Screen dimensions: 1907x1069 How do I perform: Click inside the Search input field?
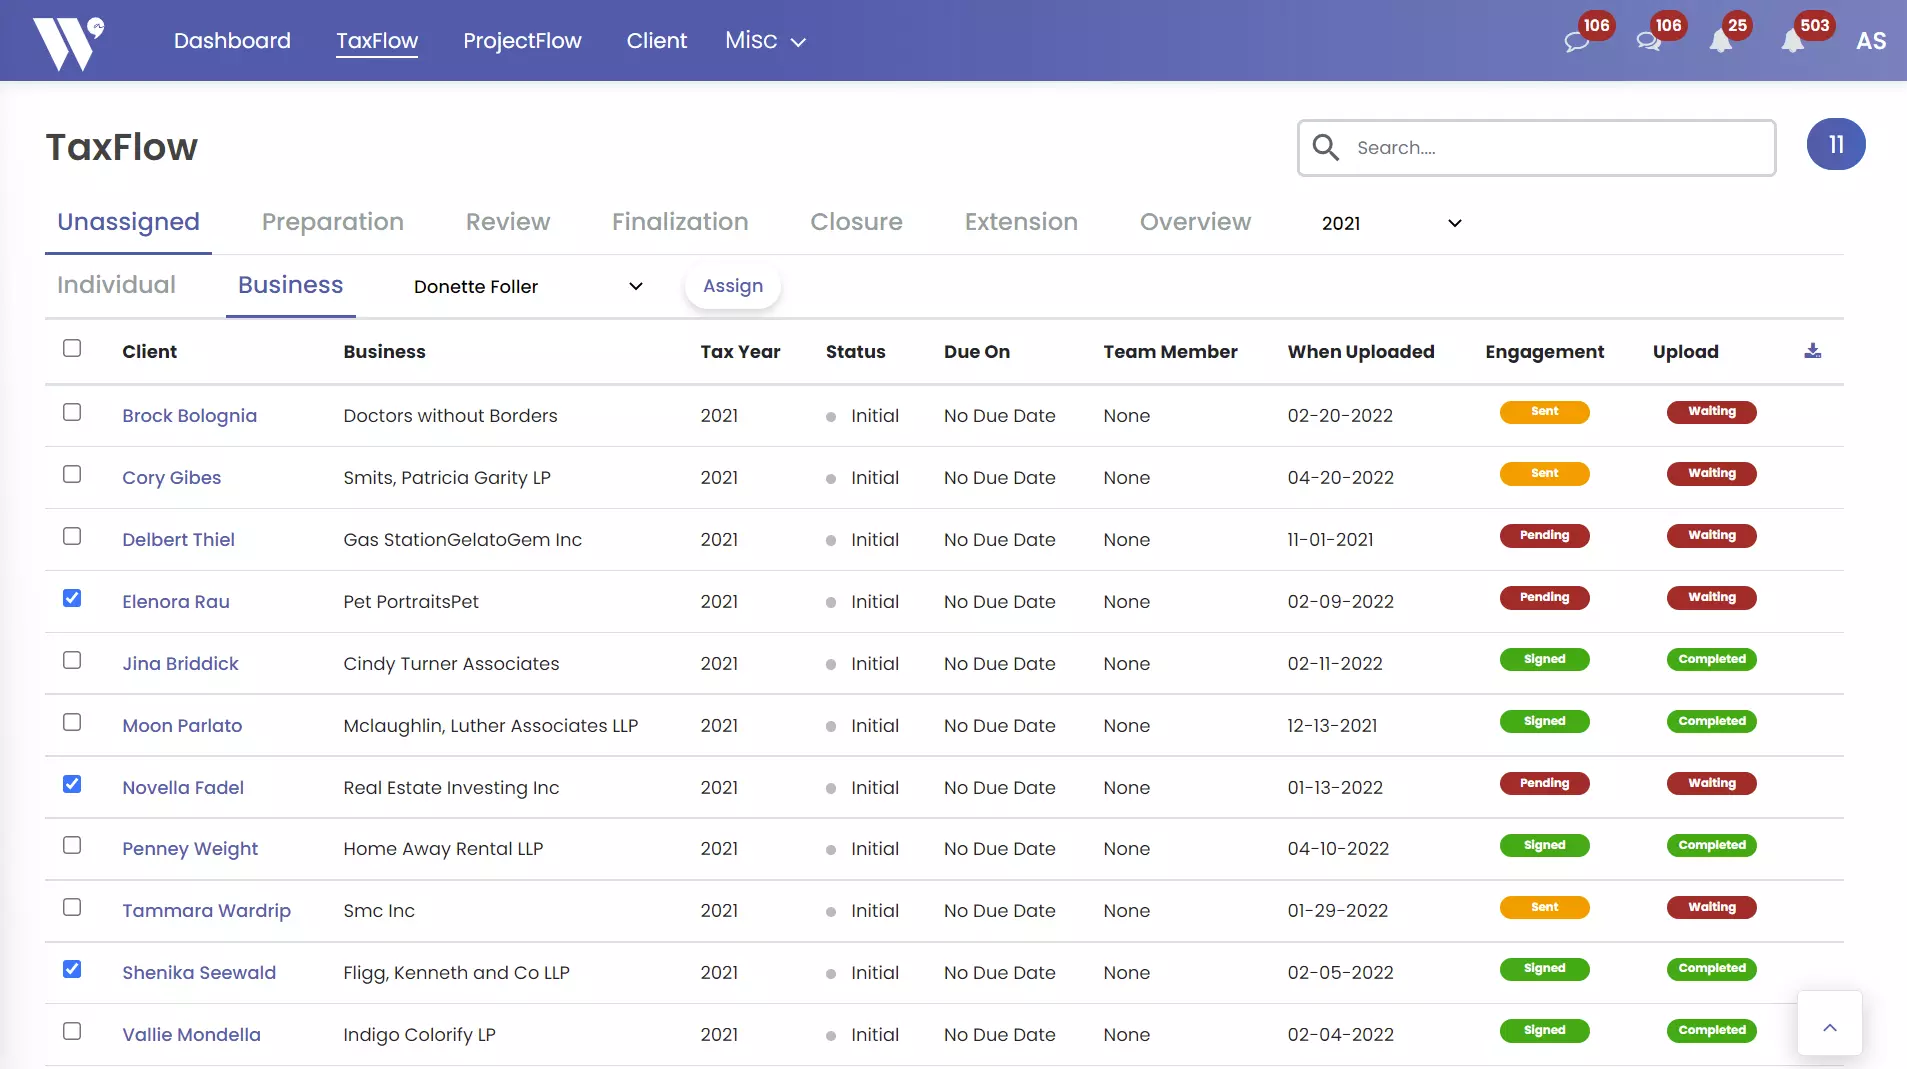1500,147
